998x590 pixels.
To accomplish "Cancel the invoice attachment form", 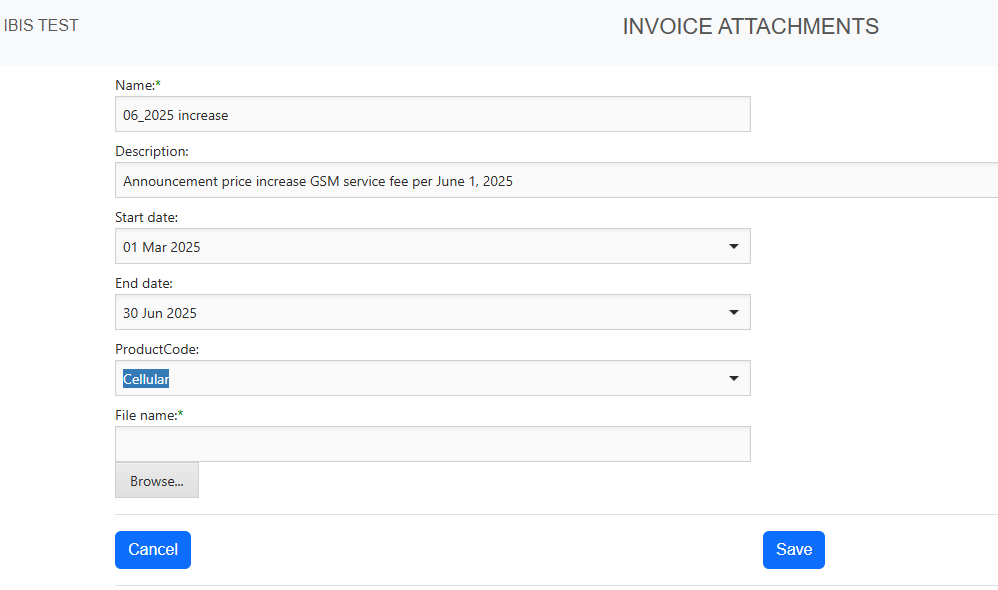I will [x=153, y=550].
